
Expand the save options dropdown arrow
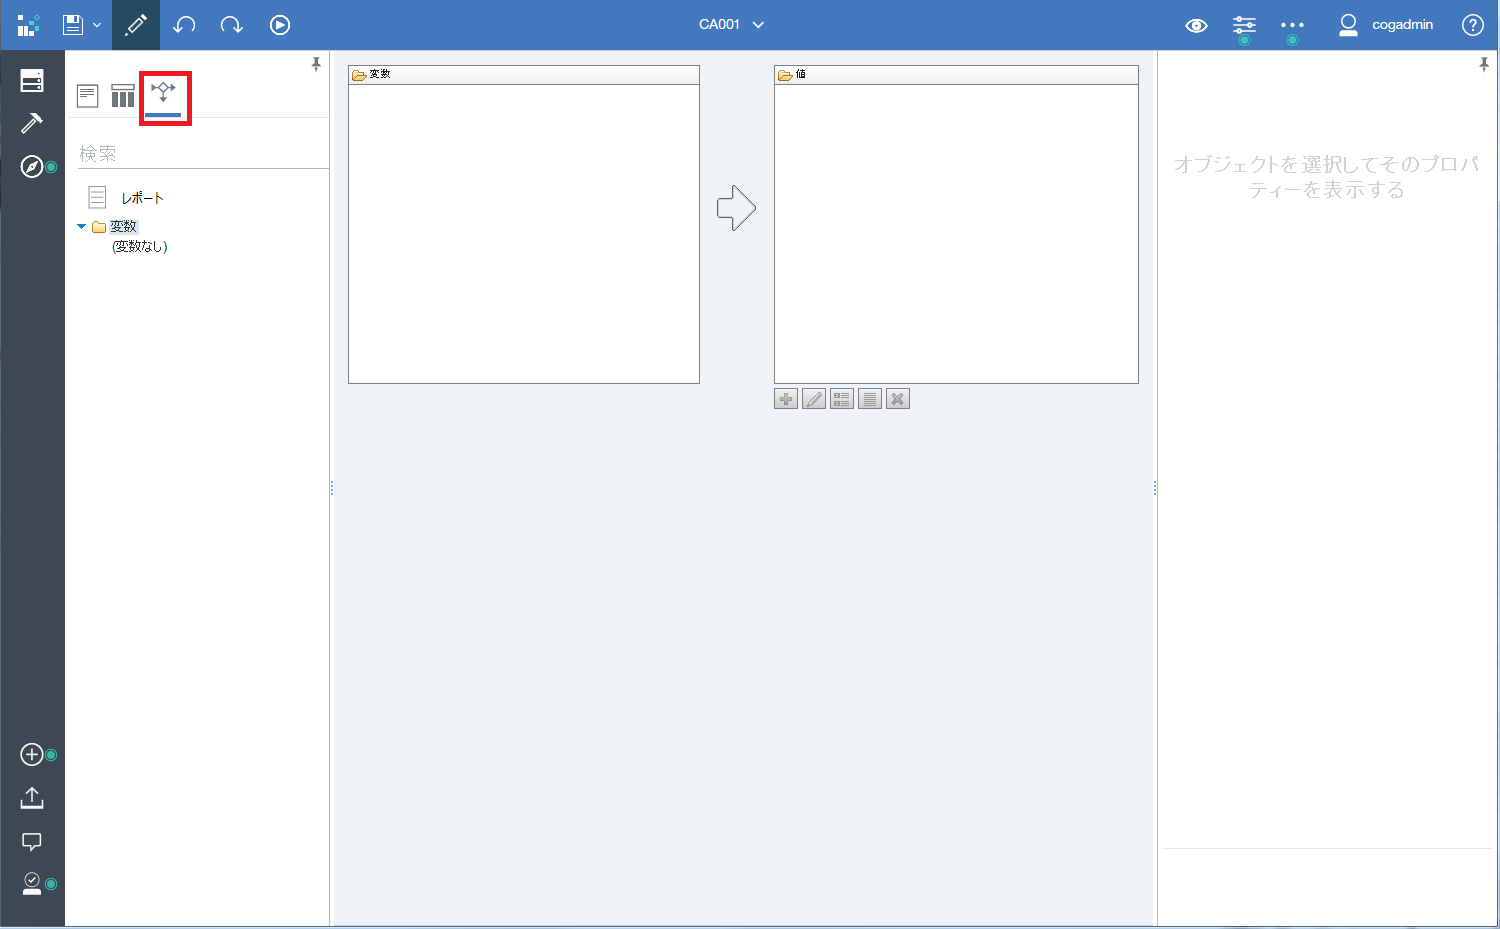97,25
